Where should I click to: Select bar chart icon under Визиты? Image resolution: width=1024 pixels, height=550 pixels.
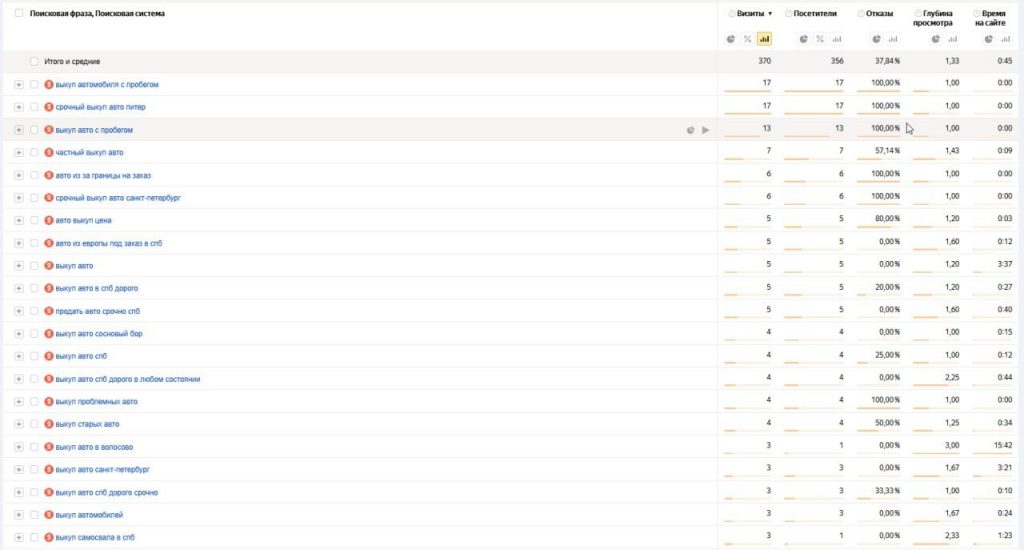click(764, 39)
